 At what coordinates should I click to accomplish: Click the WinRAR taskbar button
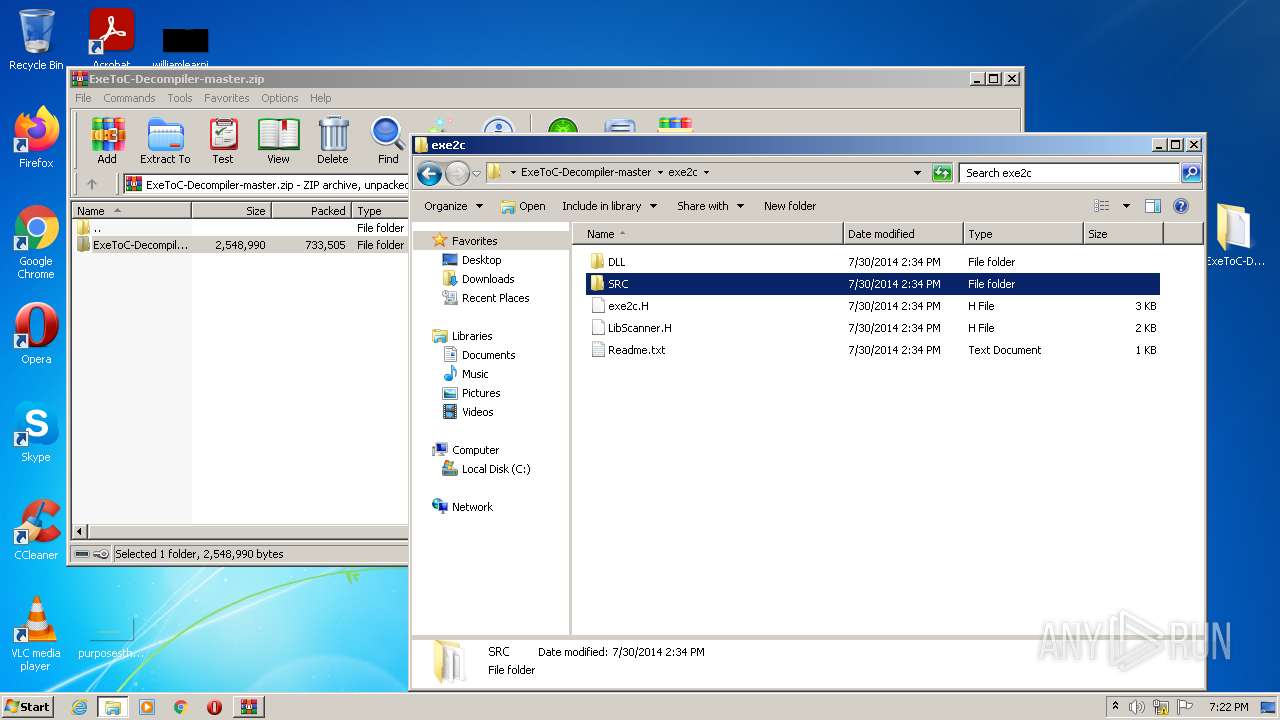tap(248, 707)
